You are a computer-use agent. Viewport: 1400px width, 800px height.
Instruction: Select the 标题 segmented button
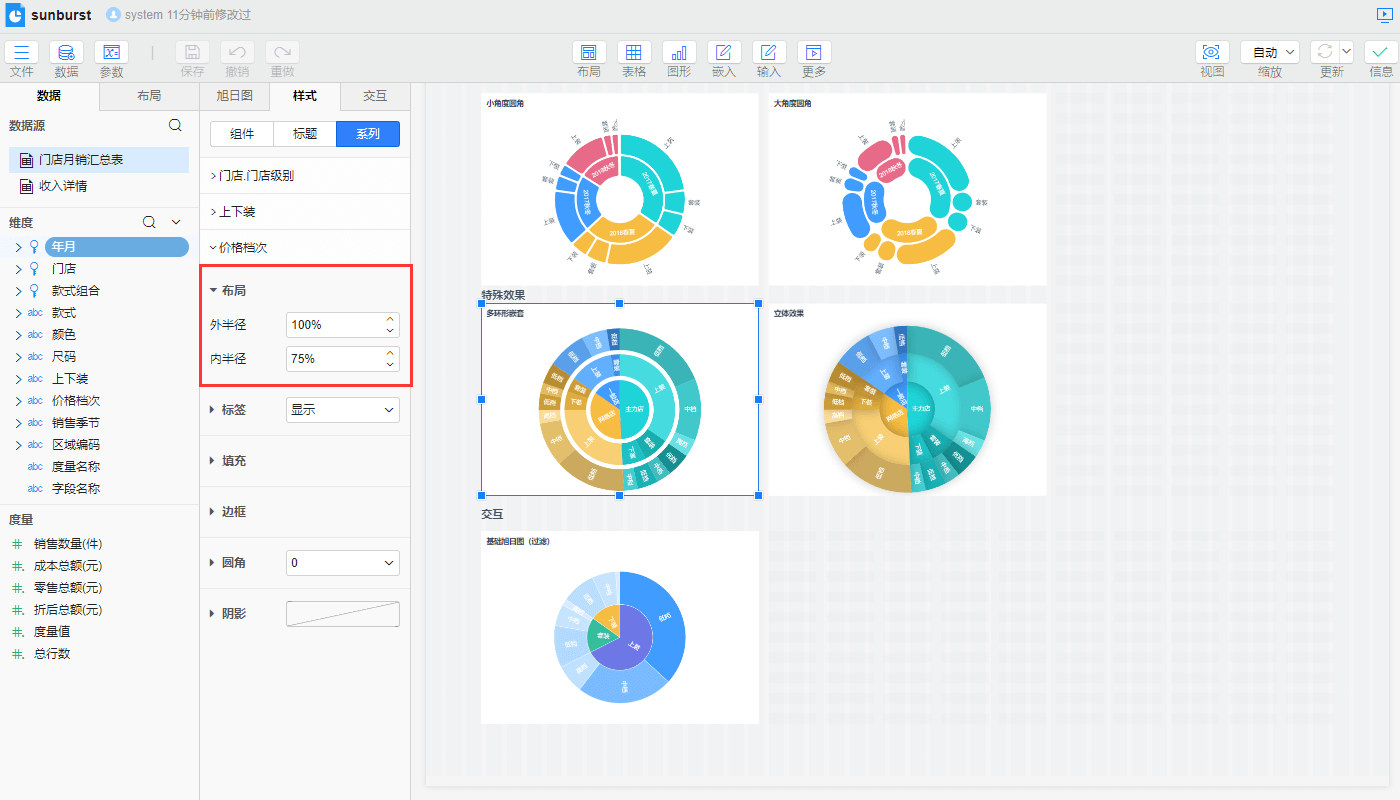[x=305, y=134]
